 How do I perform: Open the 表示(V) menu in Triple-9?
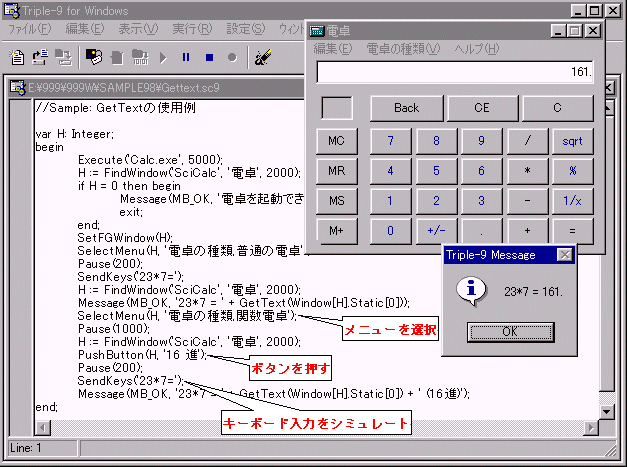(138, 29)
